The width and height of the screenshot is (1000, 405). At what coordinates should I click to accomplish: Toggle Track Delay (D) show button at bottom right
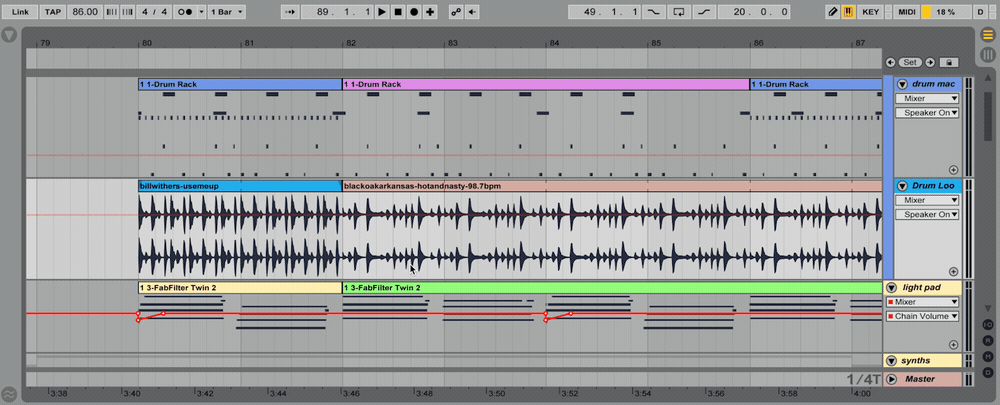point(988,372)
